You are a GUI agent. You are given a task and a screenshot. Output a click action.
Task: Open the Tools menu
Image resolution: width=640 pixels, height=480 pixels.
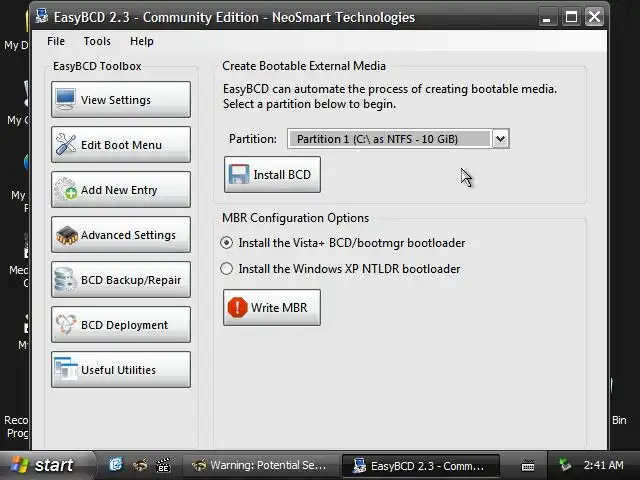[x=97, y=41]
